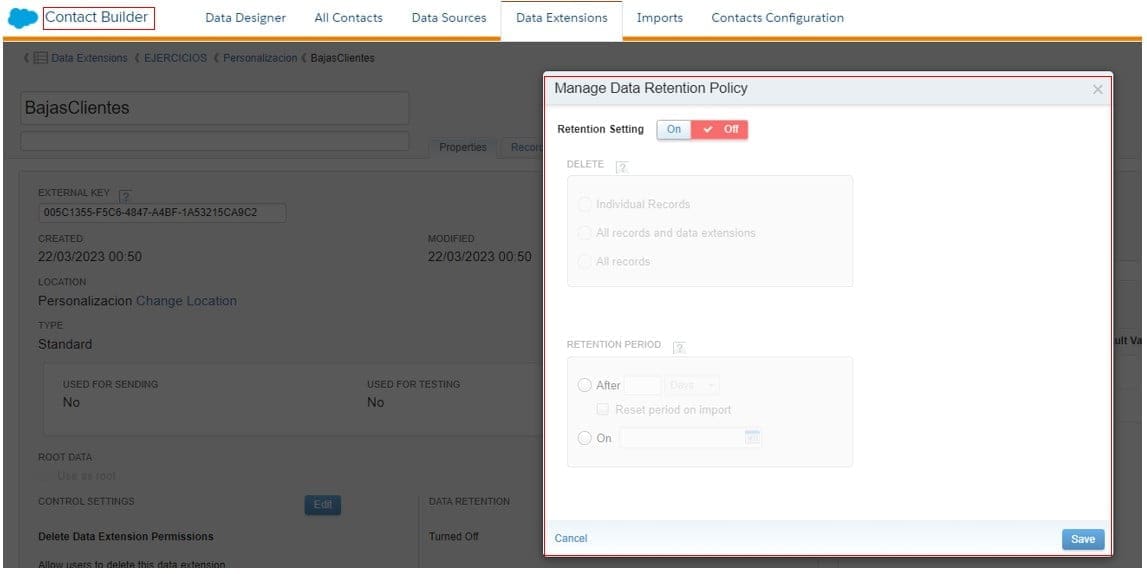Expand the Days unit dropdown
This screenshot has height=574, width=1147.
click(693, 385)
